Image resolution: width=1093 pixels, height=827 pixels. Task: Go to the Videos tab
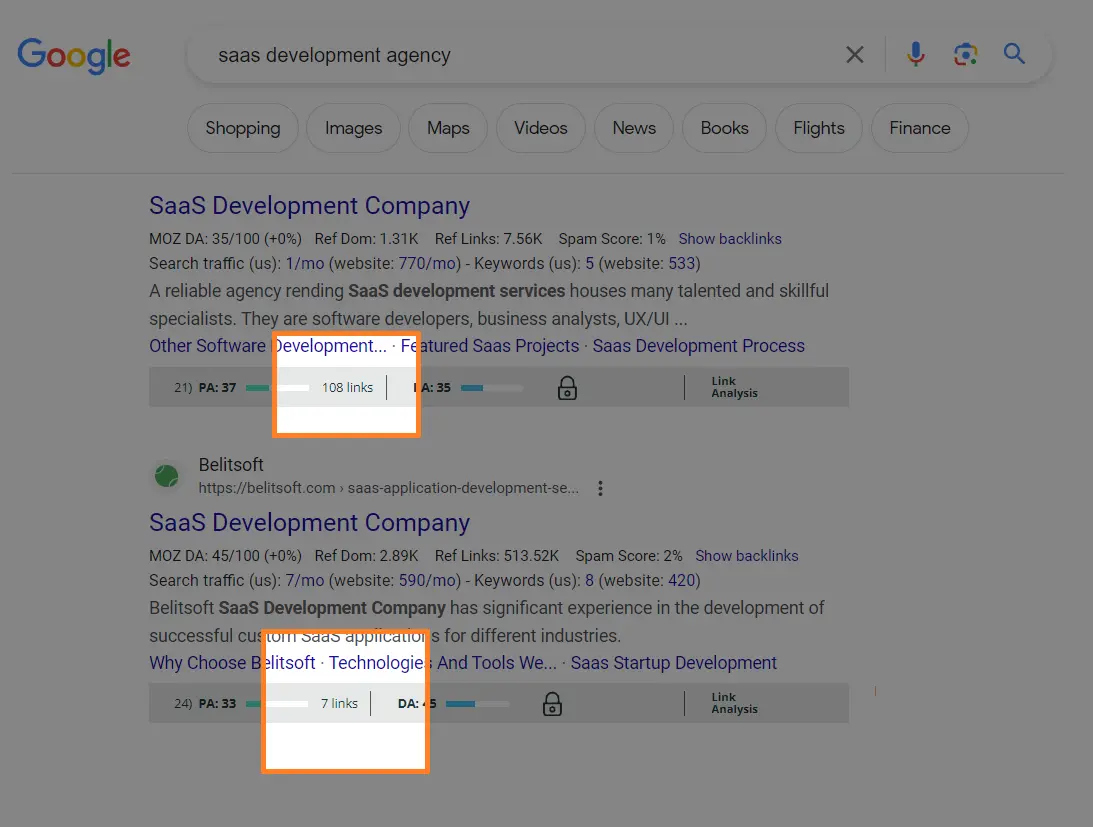[x=541, y=128]
